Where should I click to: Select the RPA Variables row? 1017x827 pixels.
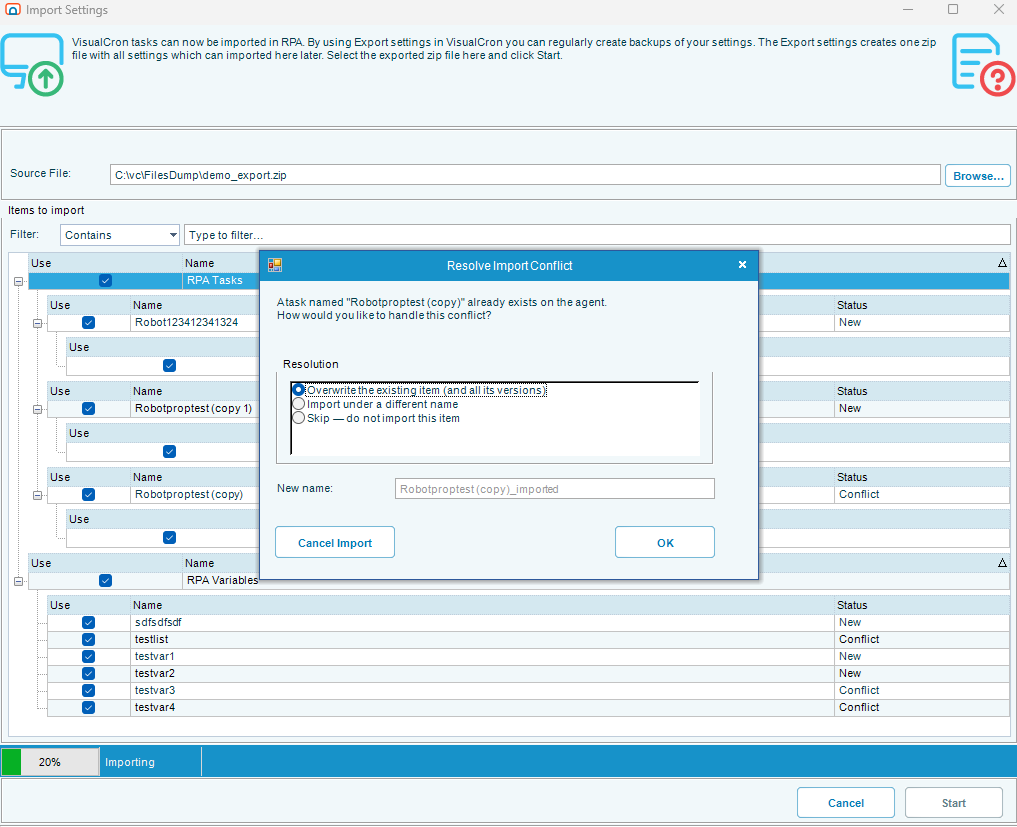pyautogui.click(x=519, y=581)
